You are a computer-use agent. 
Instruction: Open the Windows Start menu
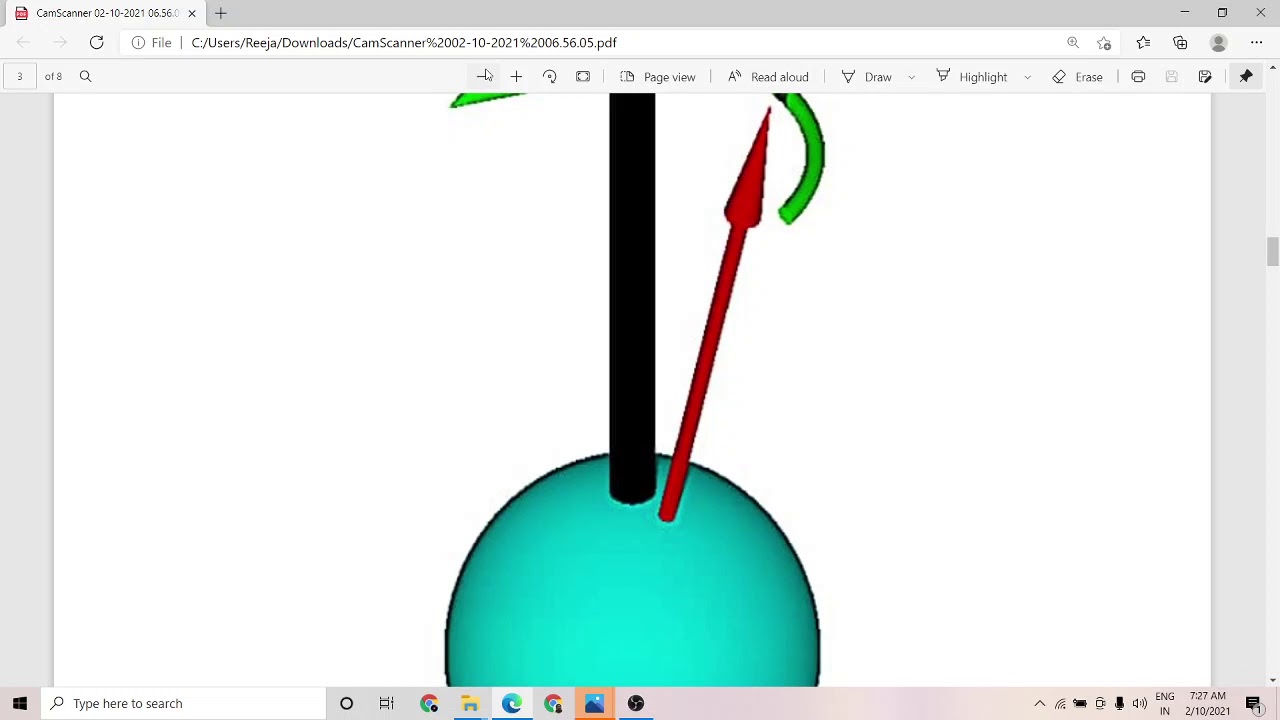[20, 703]
